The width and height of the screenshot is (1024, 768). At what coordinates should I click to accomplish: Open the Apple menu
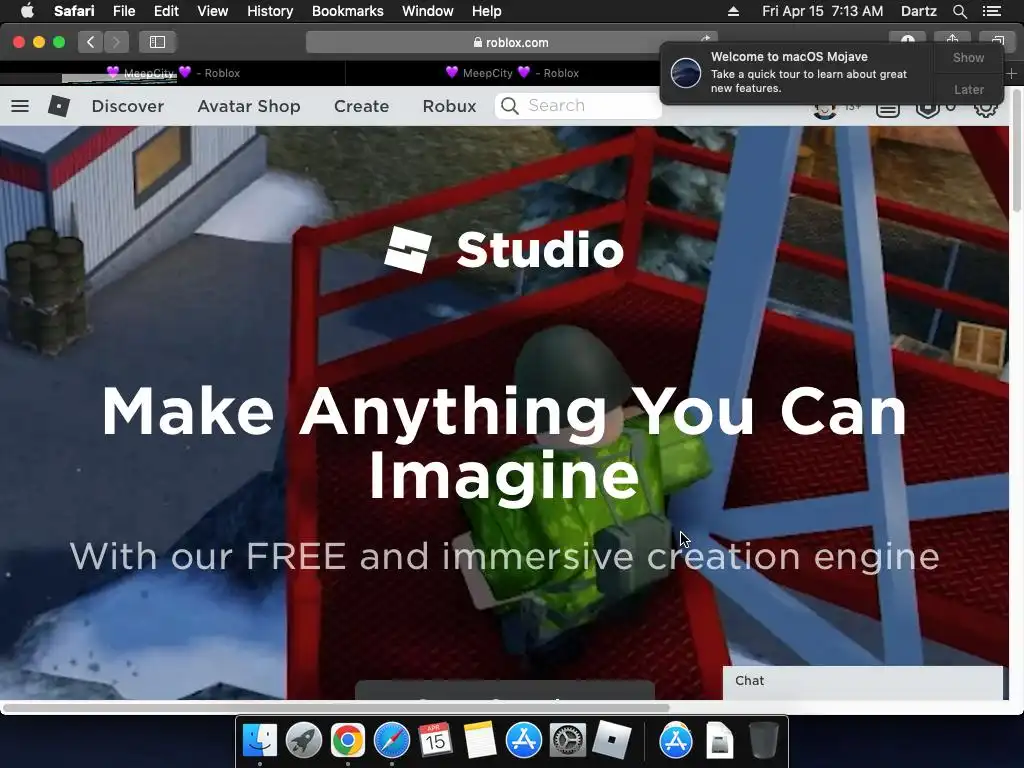pos(27,11)
